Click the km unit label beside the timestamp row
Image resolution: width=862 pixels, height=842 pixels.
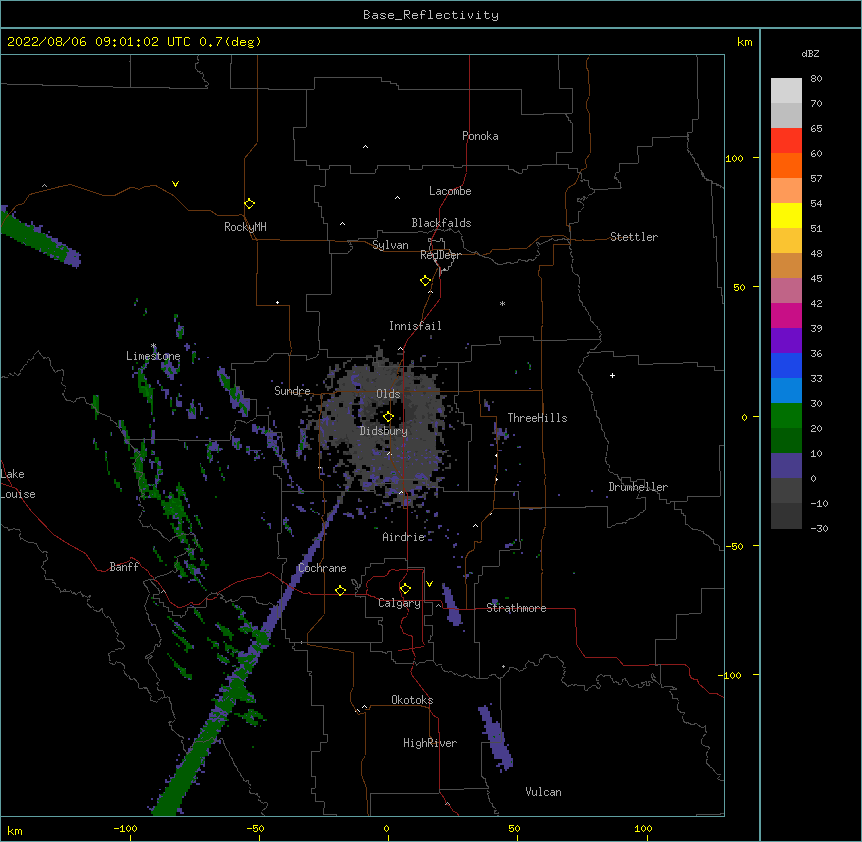[x=745, y=42]
